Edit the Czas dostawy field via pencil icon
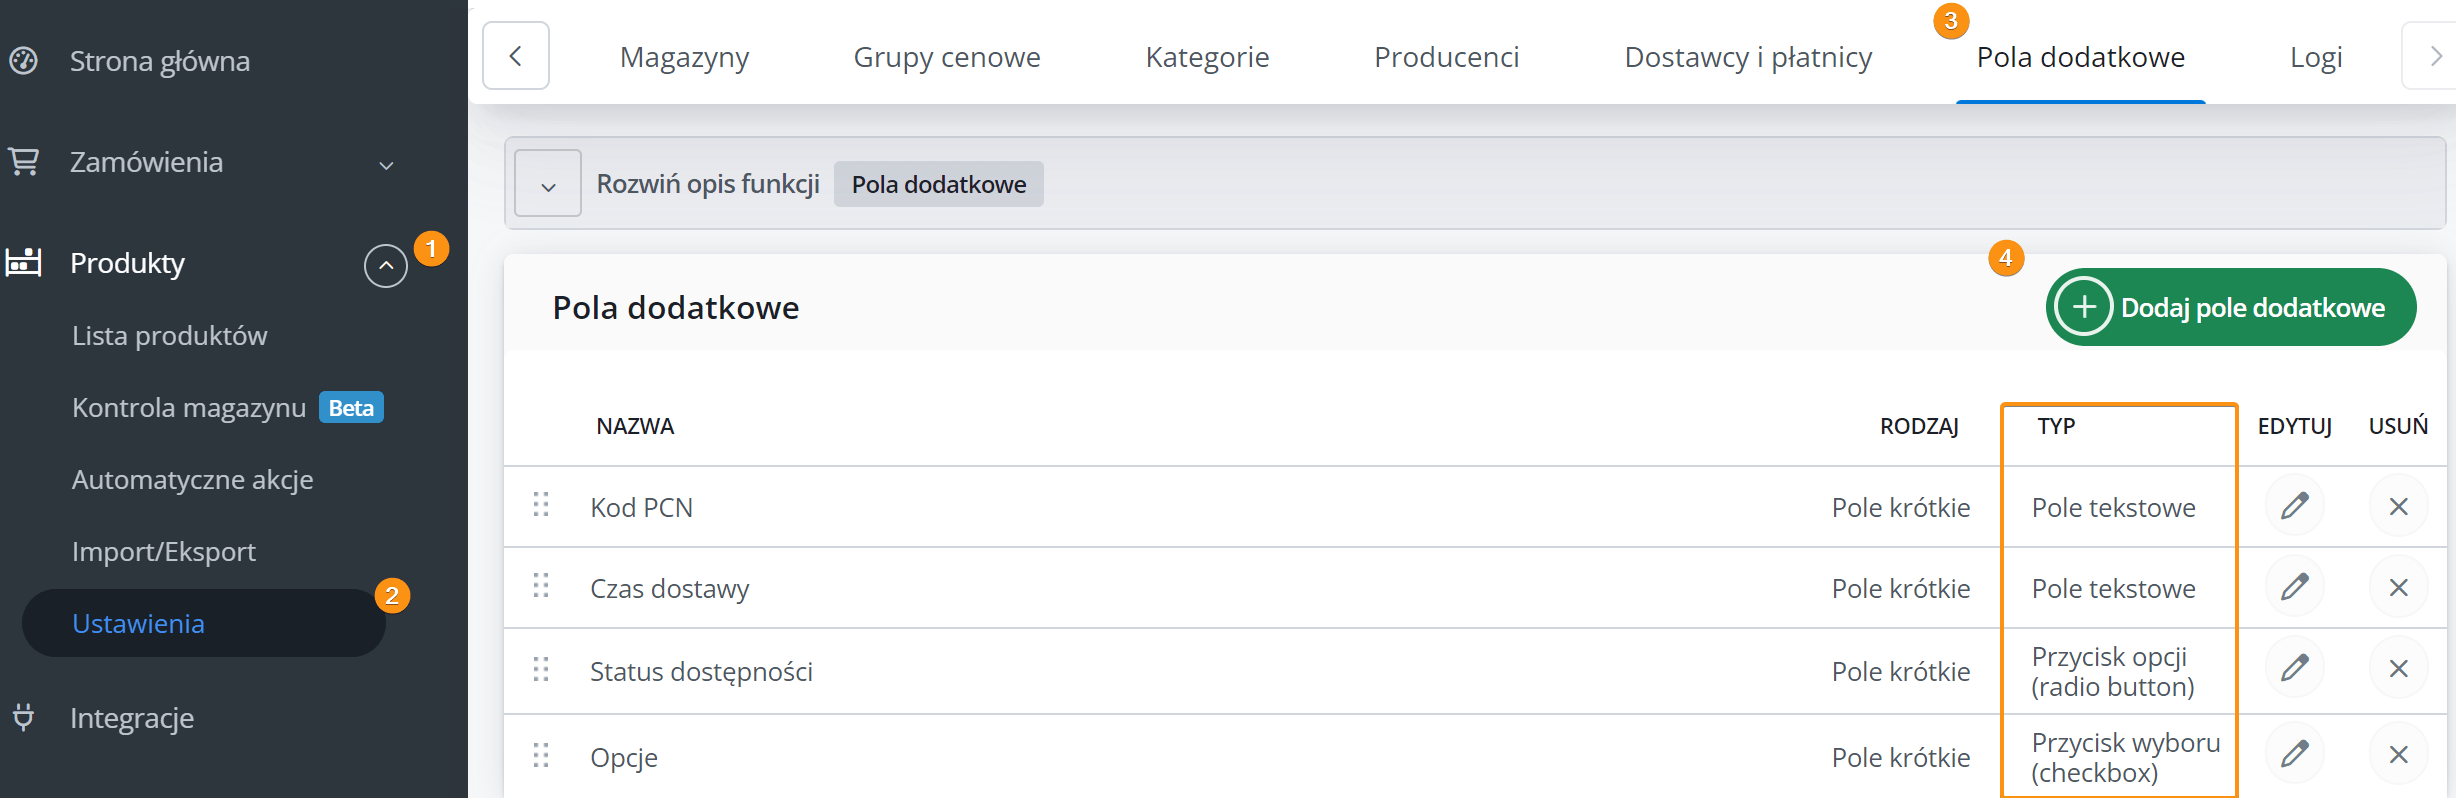2456x798 pixels. pos(2294,587)
